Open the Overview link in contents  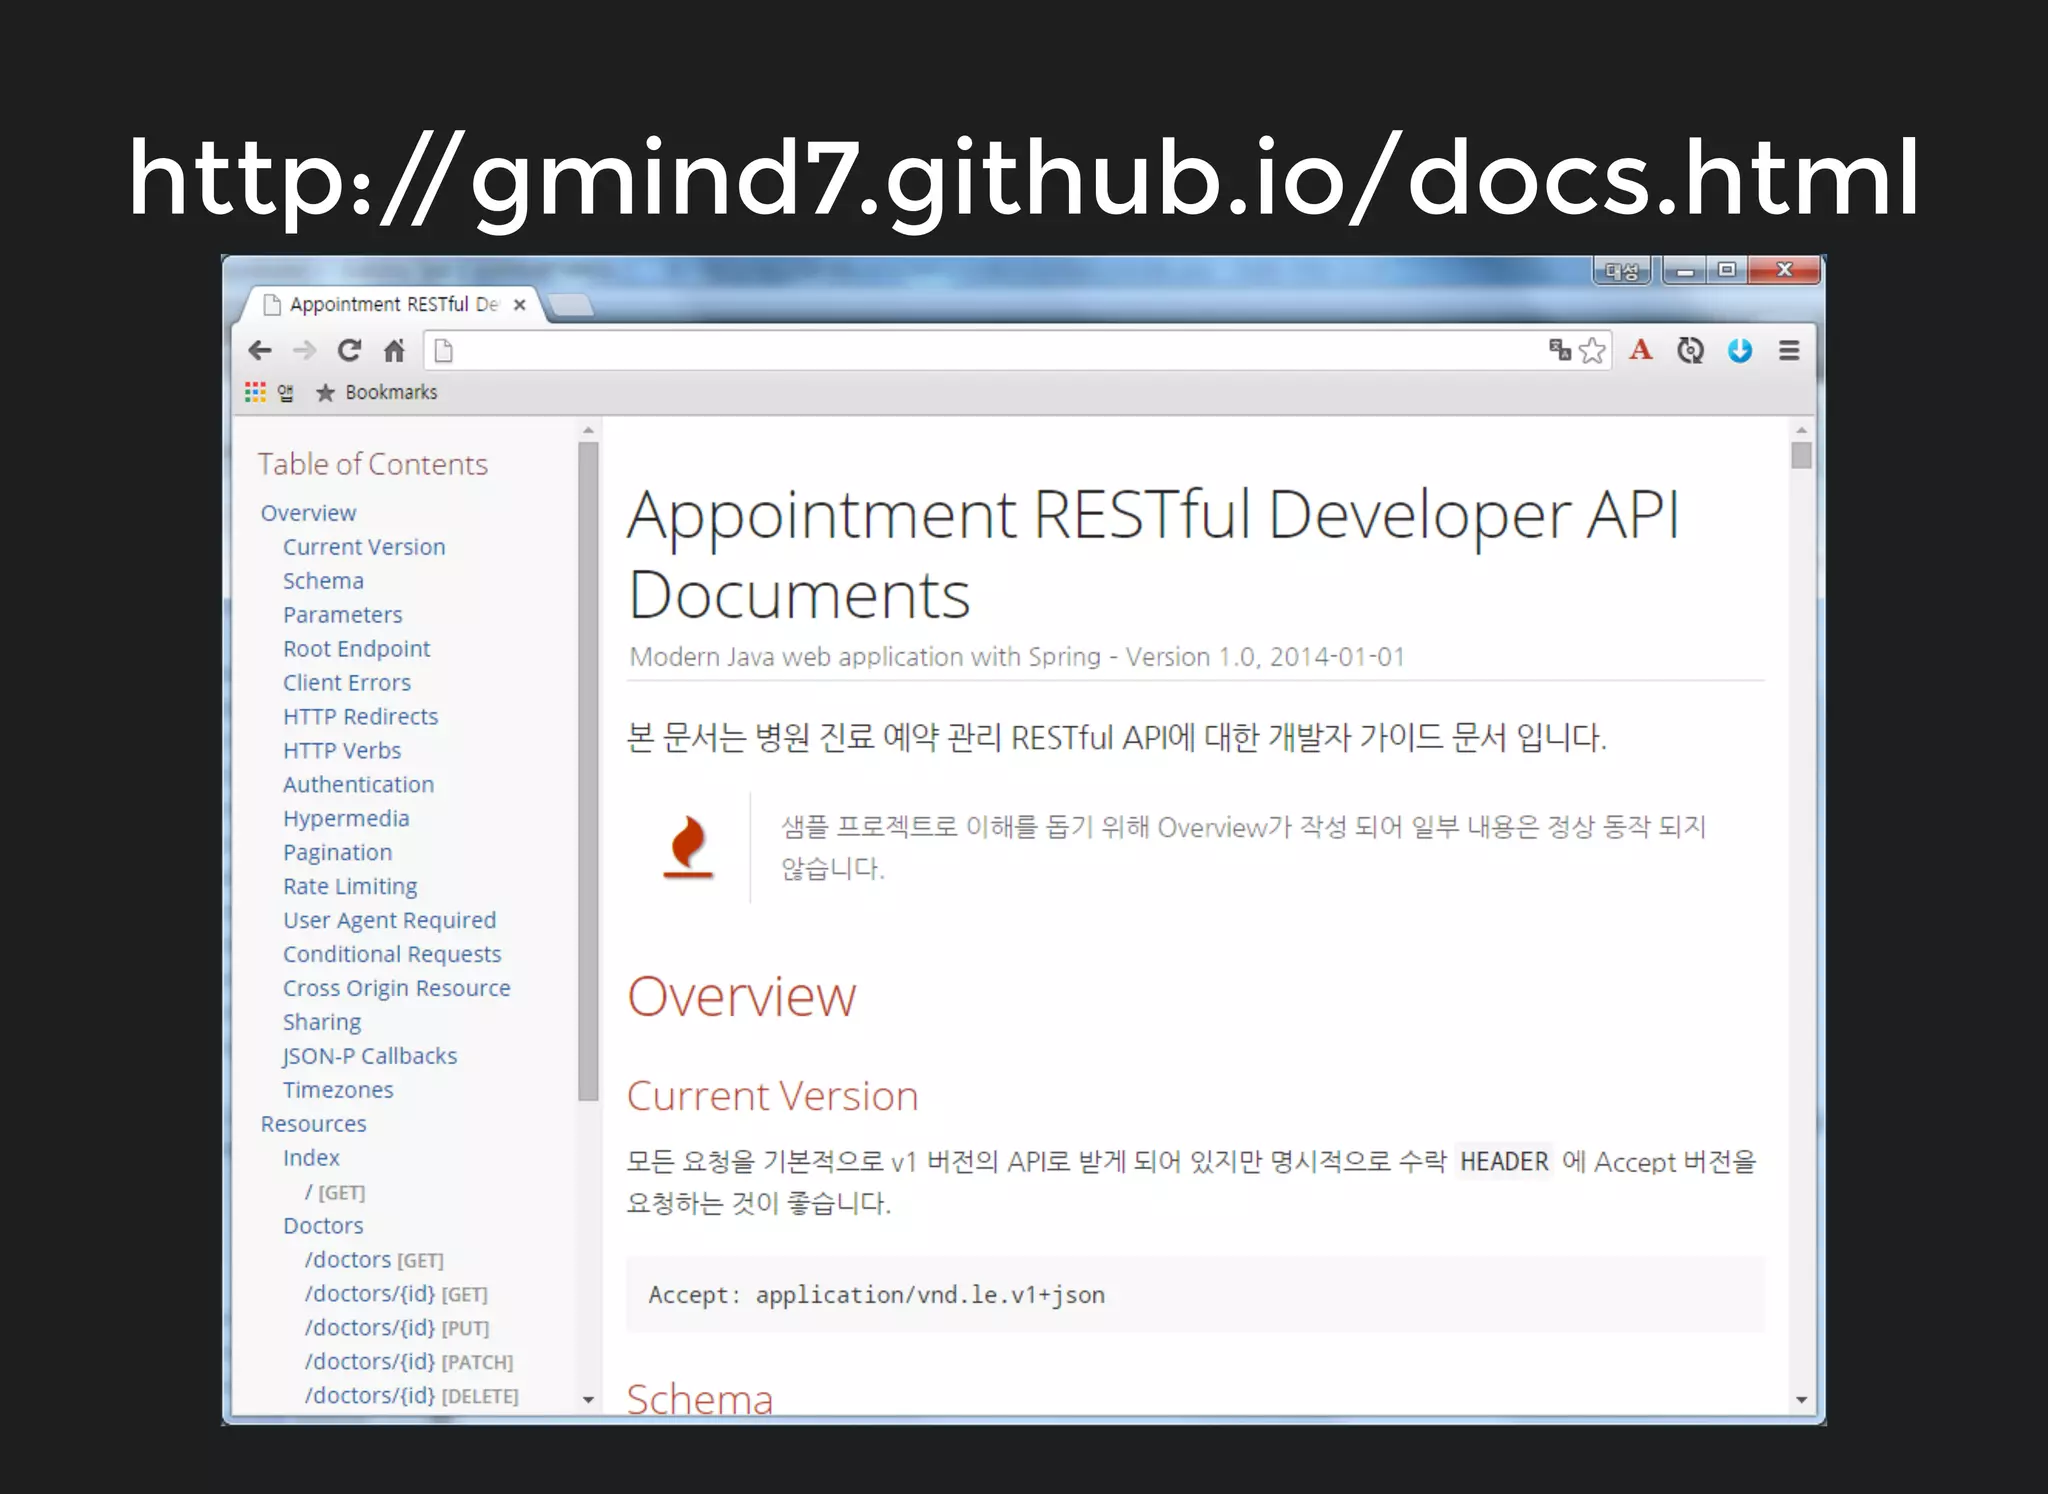(308, 513)
